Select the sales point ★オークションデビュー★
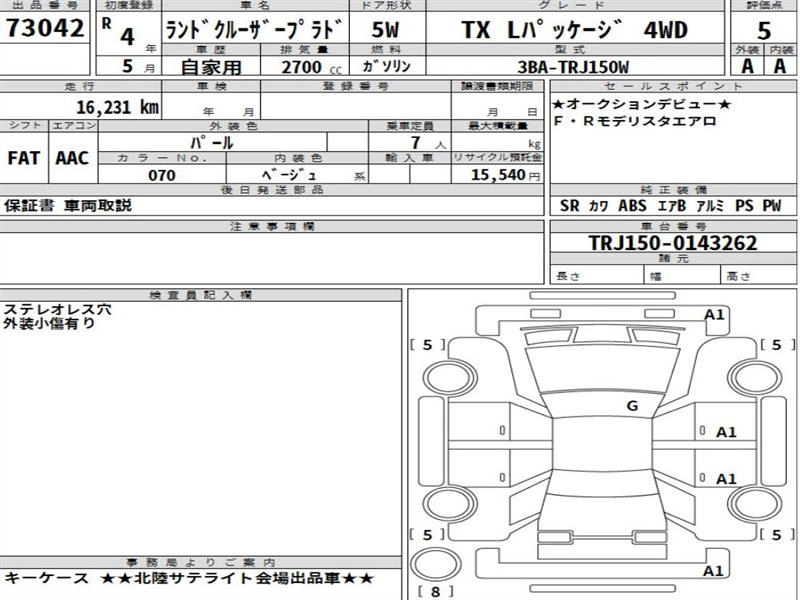Image resolution: width=800 pixels, height=600 pixels. [x=641, y=105]
